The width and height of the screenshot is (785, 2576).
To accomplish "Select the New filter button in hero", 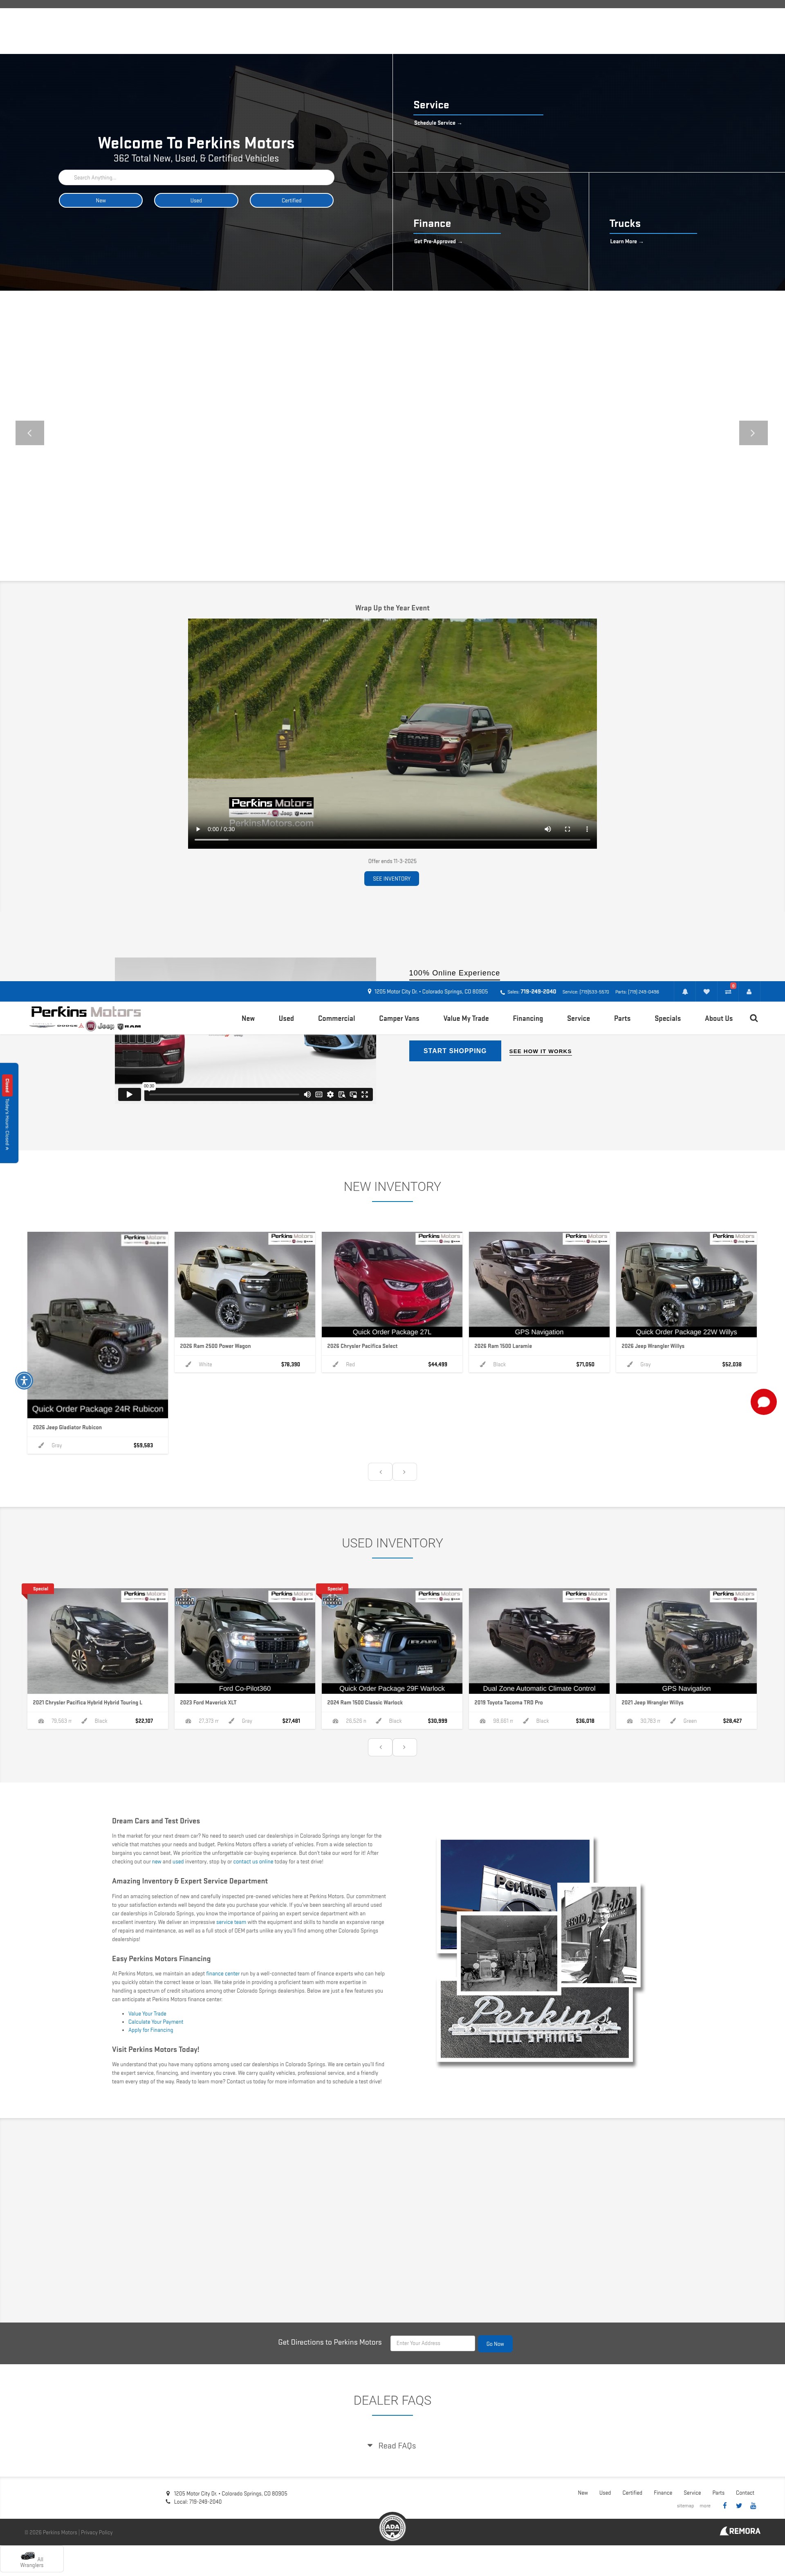I will click(x=101, y=200).
